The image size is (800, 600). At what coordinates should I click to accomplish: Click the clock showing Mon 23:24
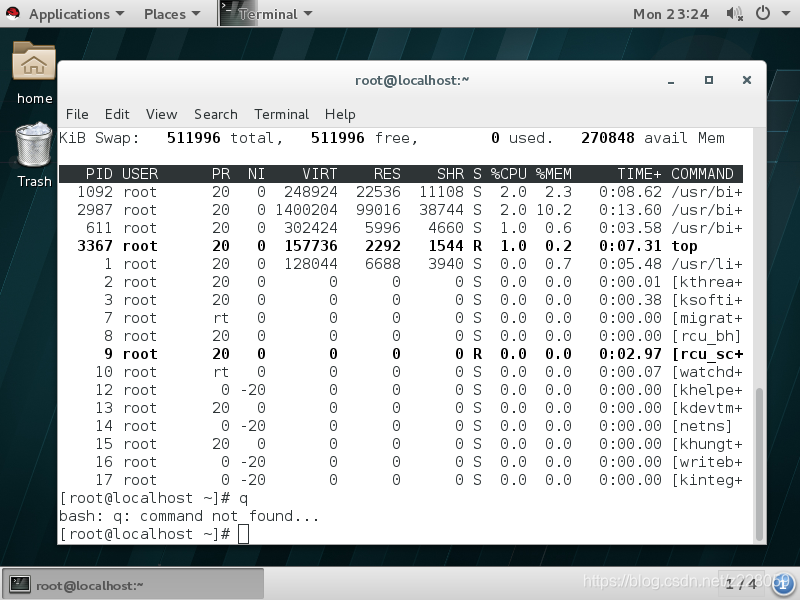click(670, 14)
